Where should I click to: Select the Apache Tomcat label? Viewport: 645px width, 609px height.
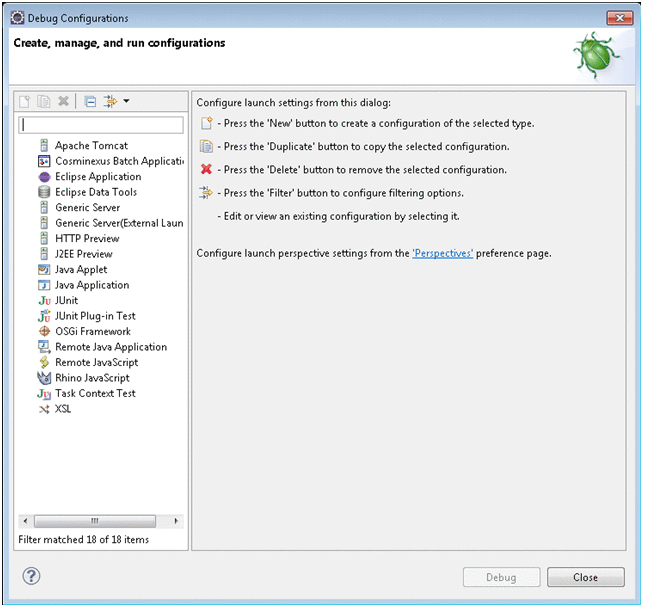(x=91, y=146)
